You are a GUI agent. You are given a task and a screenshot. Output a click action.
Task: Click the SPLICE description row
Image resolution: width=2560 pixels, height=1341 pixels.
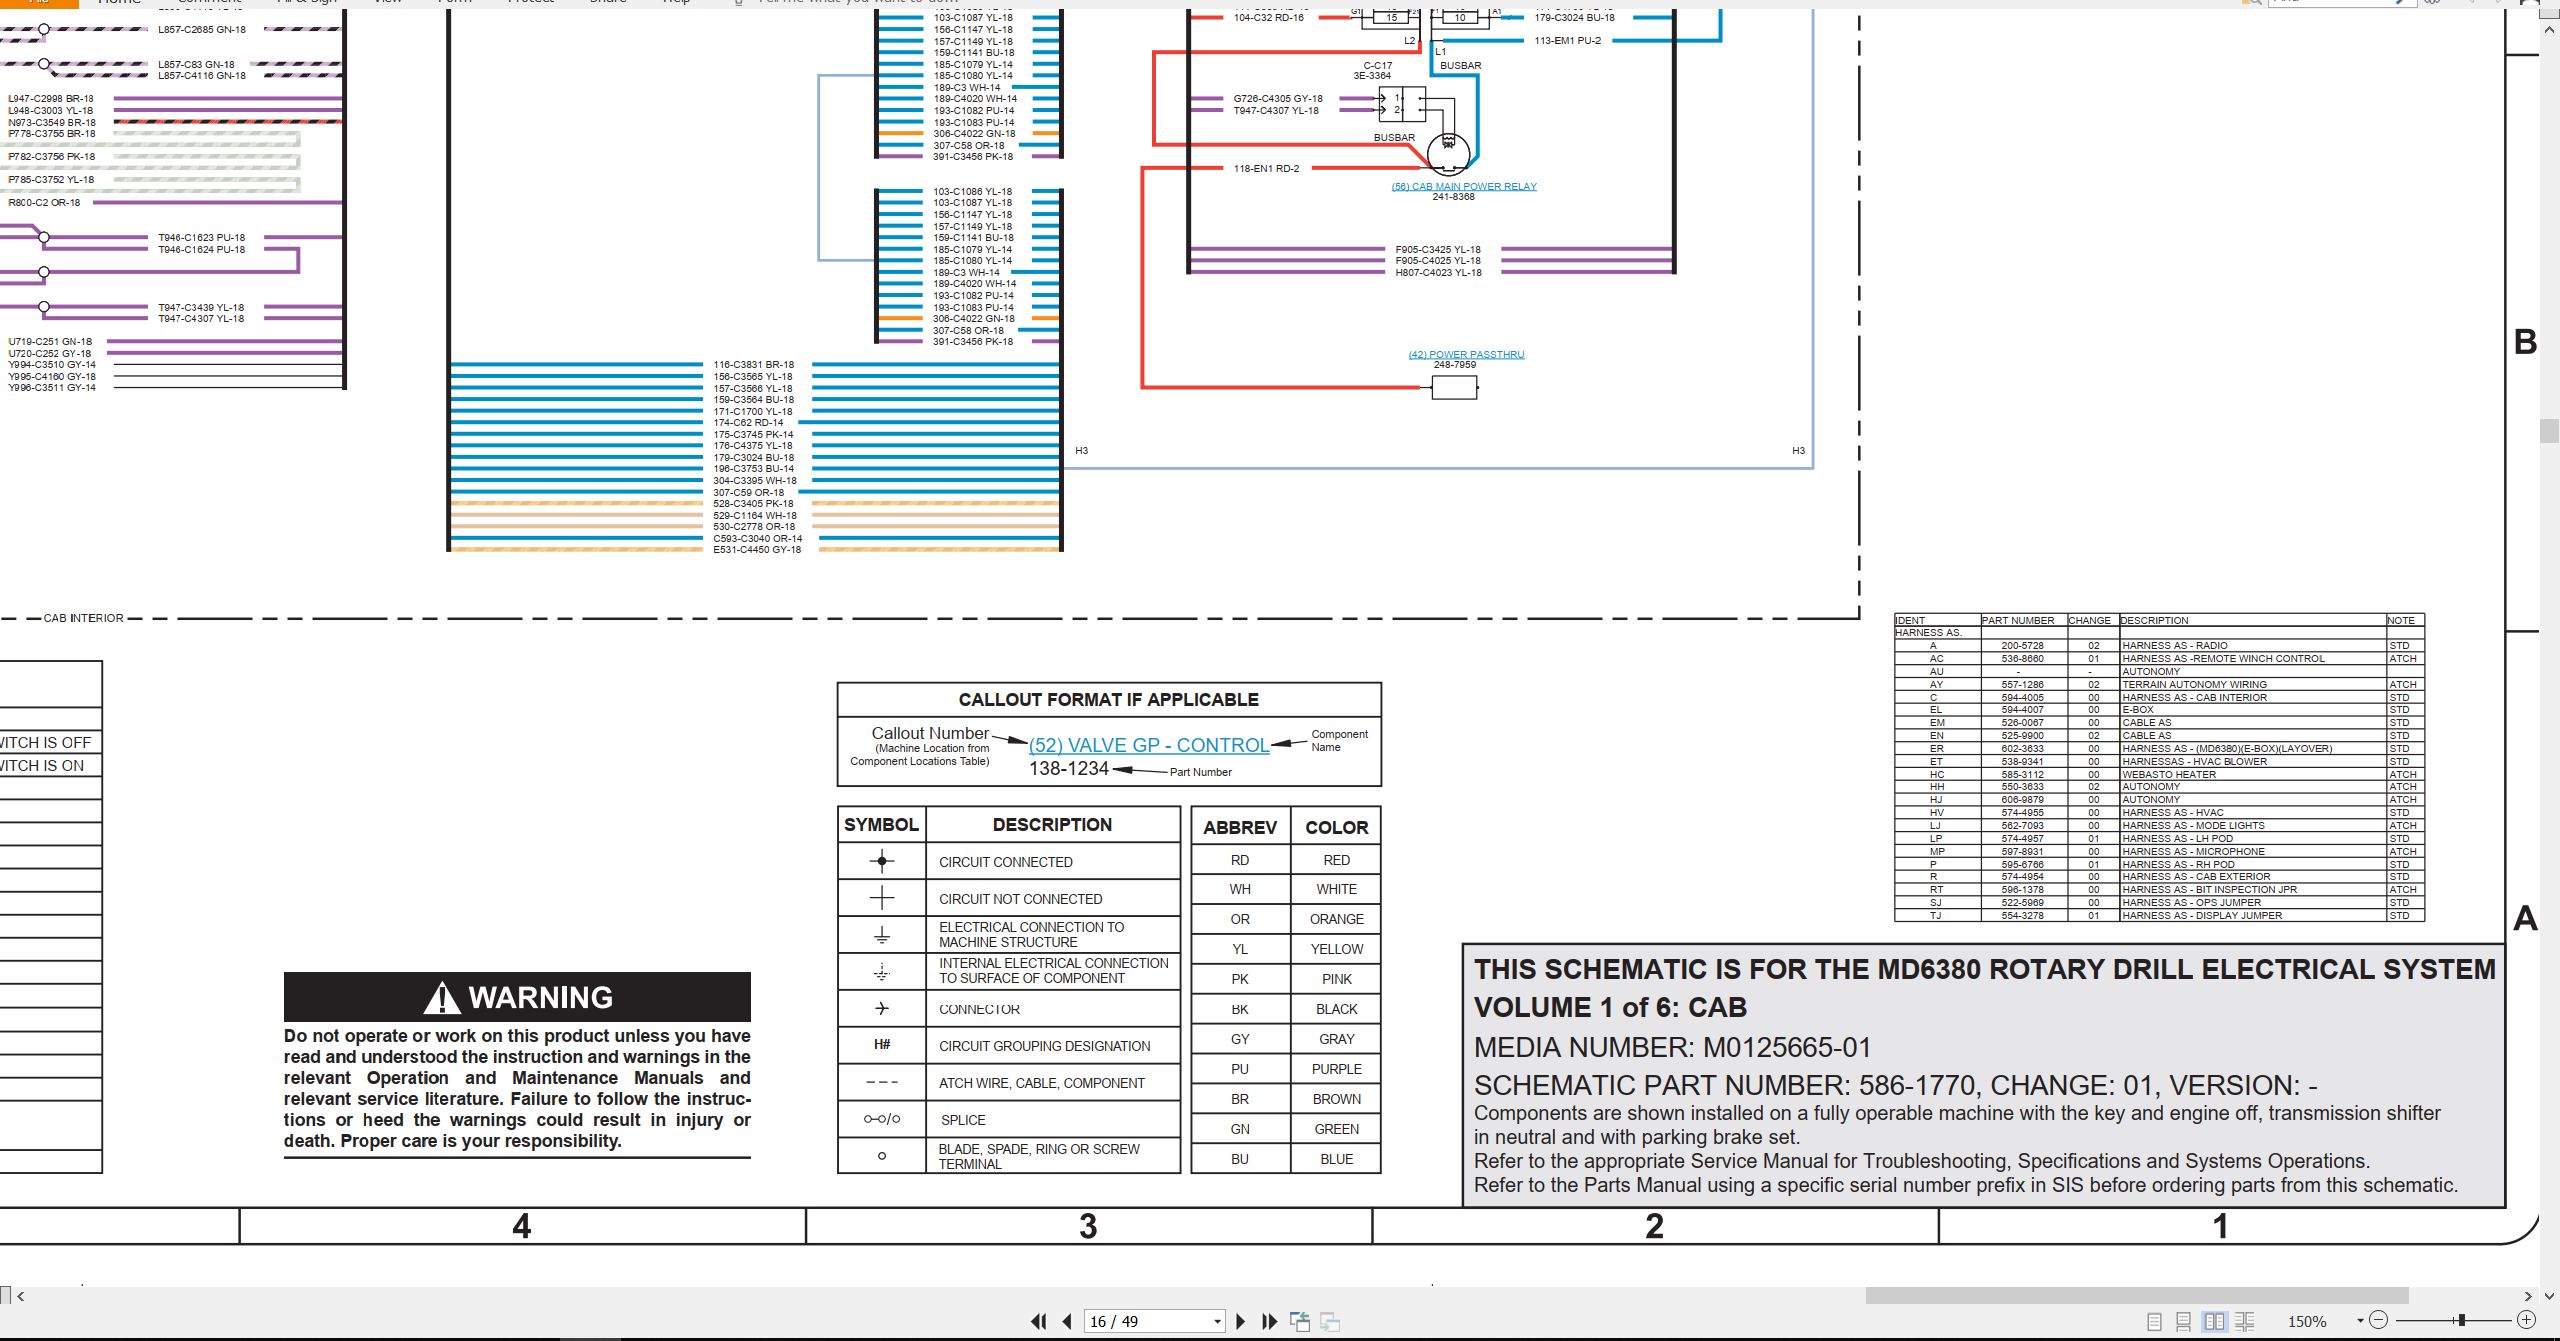pos(1052,1120)
